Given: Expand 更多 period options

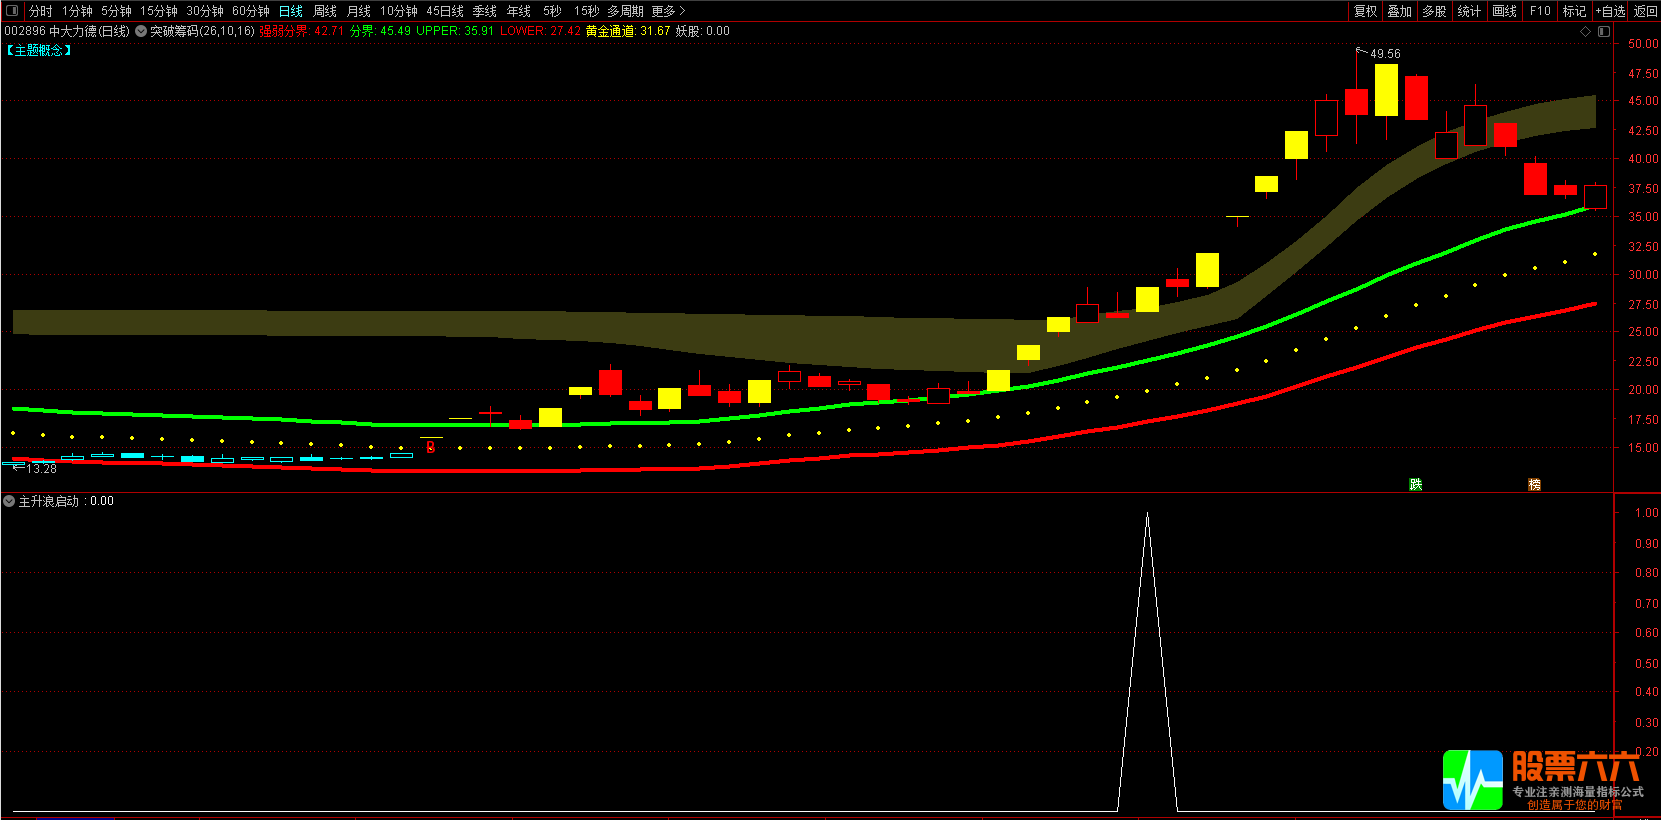Looking at the screenshot, I should click(668, 11).
